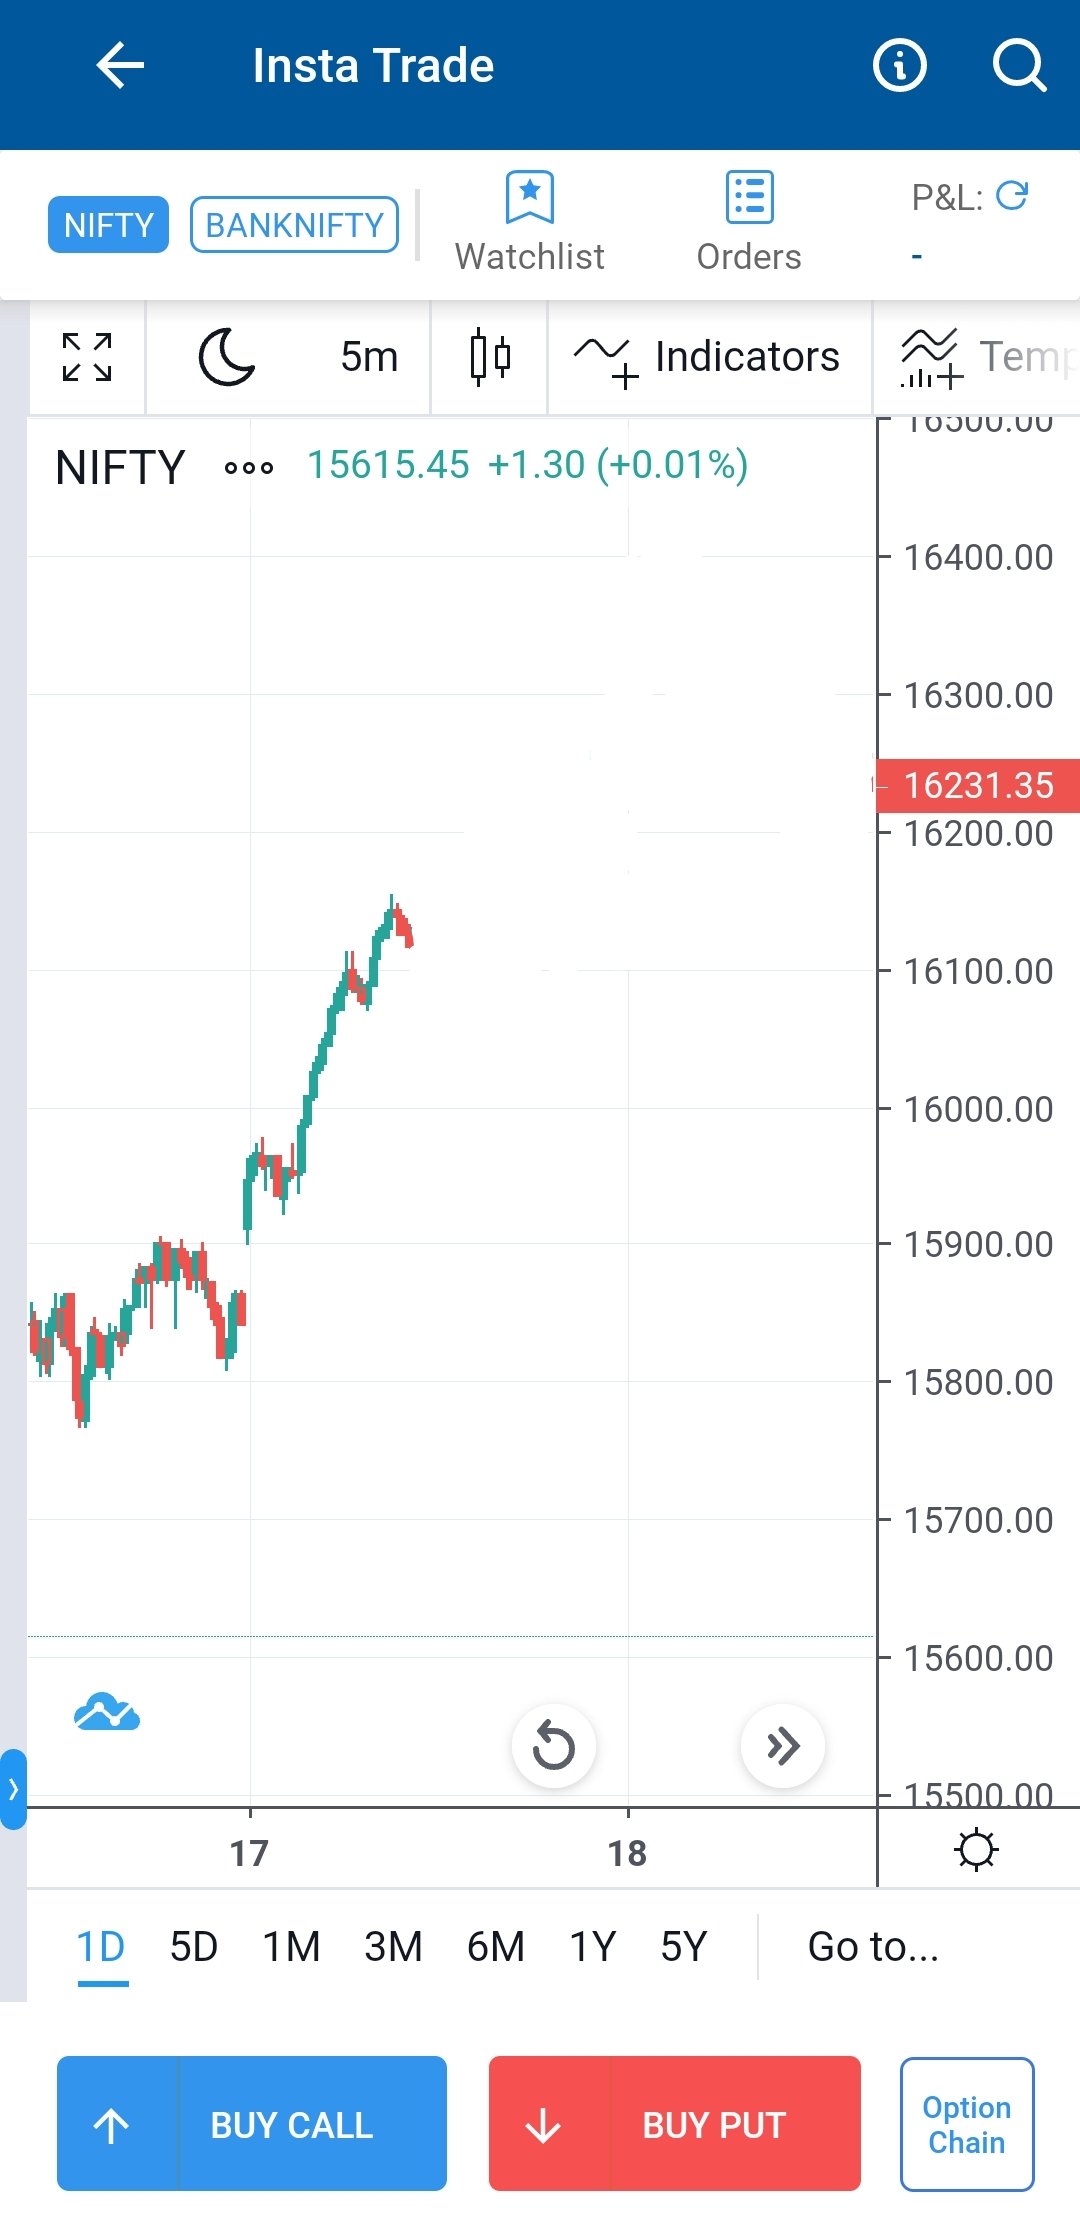1080x2222 pixels.
Task: Open the 5m interval dropdown
Action: point(369,357)
